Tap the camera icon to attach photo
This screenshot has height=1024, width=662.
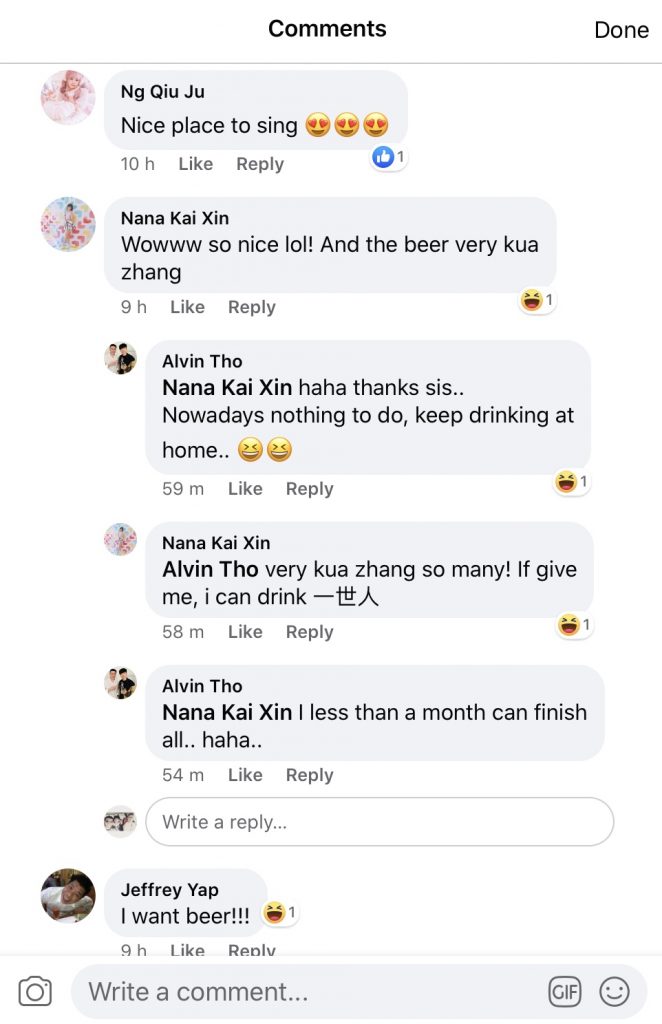pos(35,991)
